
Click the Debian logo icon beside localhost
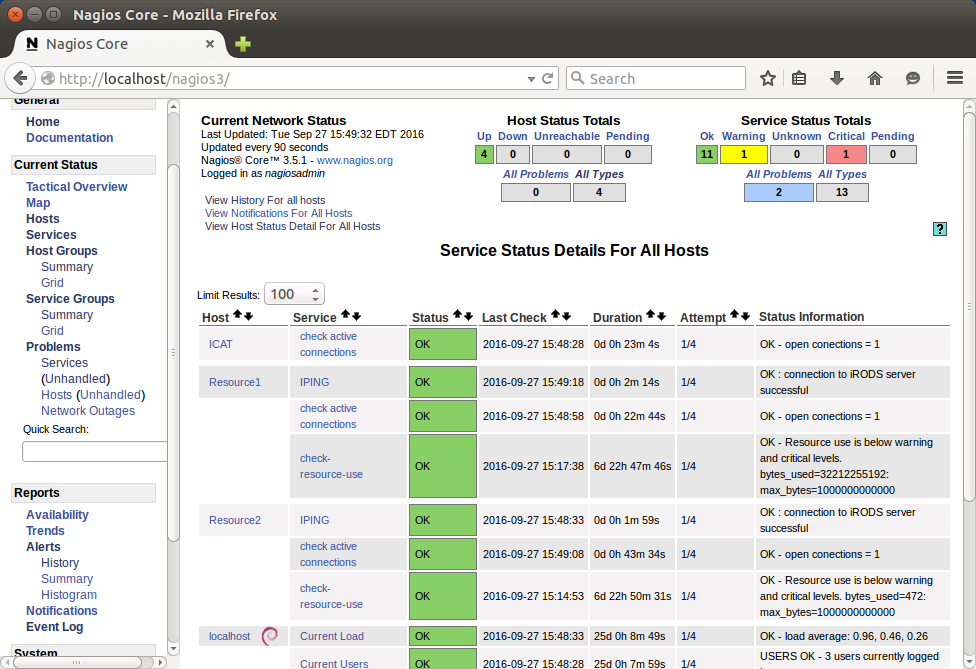coord(270,636)
